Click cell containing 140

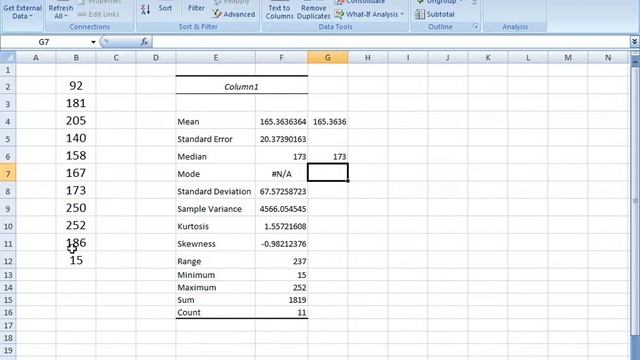[x=76, y=138]
